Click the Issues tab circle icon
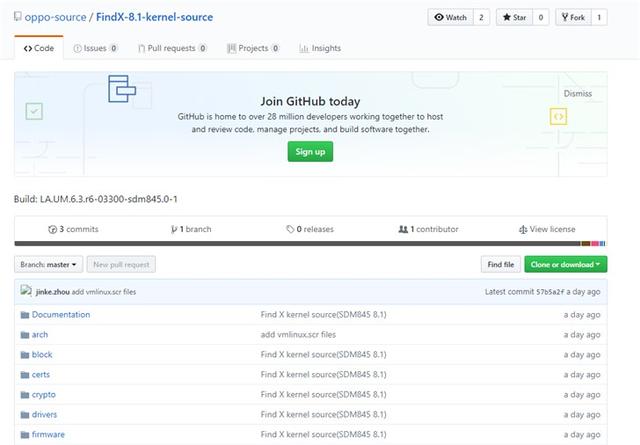This screenshot has width=640, height=445. tap(77, 49)
